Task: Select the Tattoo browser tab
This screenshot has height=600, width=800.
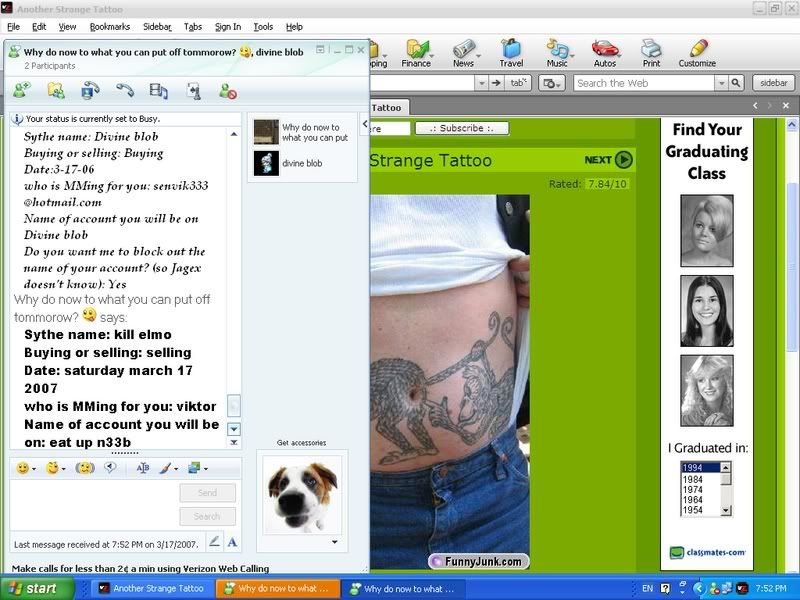Action: pyautogui.click(x=387, y=108)
